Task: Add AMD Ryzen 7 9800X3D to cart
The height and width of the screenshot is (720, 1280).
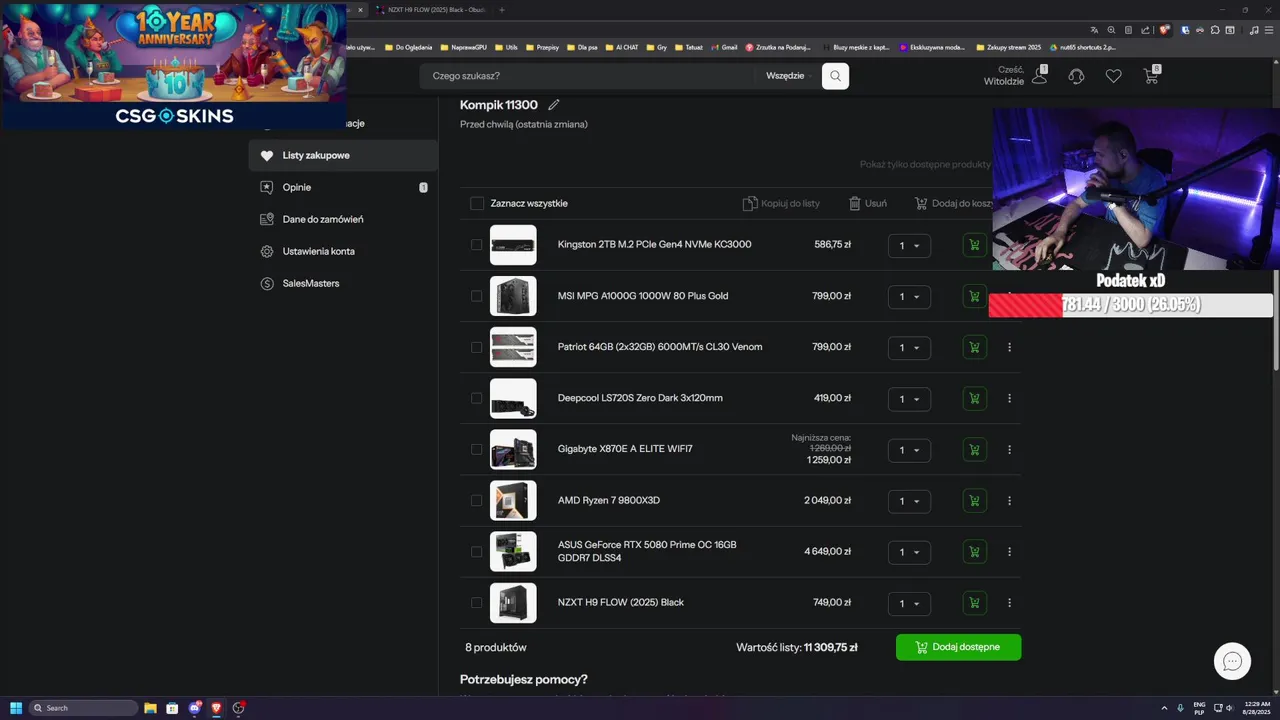Action: coord(974,501)
